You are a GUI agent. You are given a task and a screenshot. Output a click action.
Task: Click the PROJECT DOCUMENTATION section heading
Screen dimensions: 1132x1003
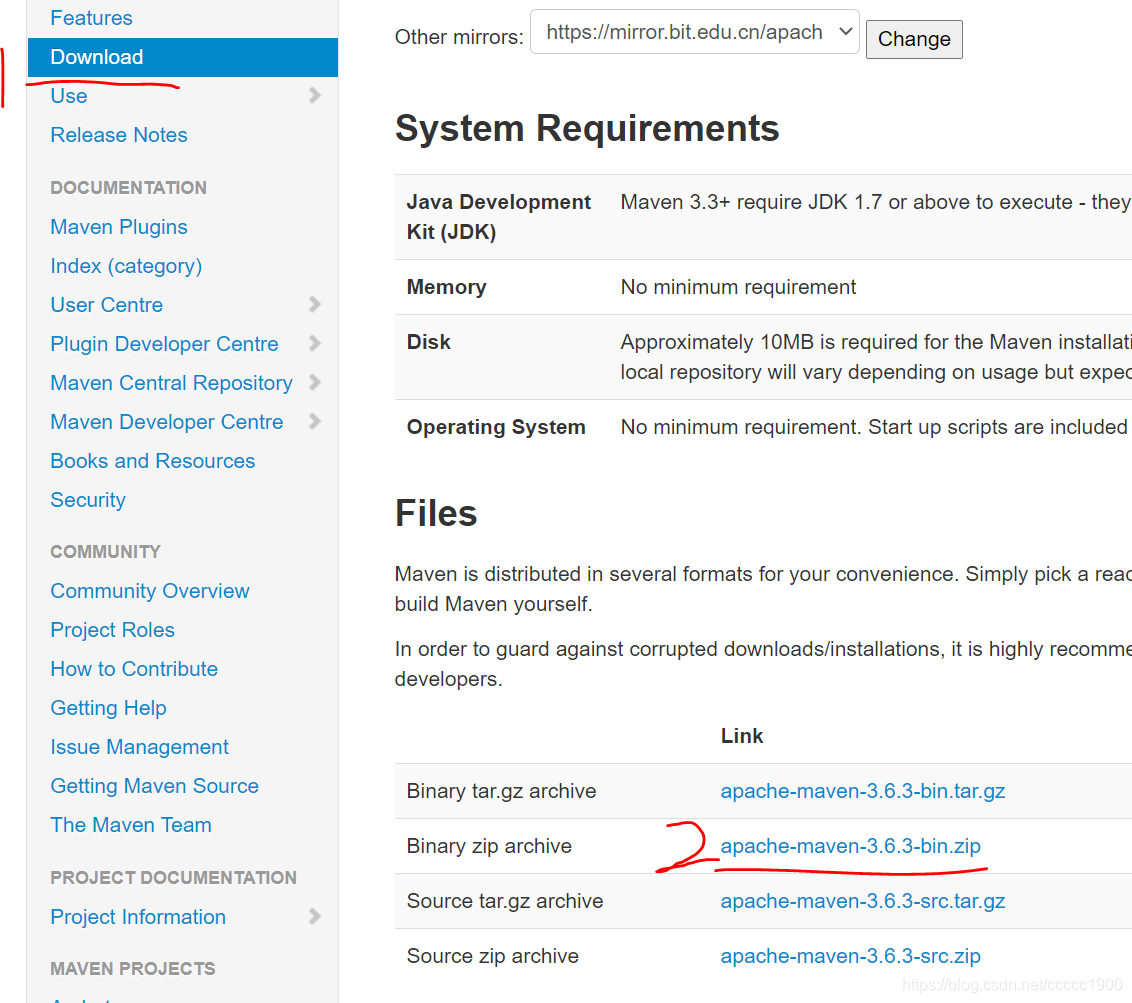tap(173, 878)
